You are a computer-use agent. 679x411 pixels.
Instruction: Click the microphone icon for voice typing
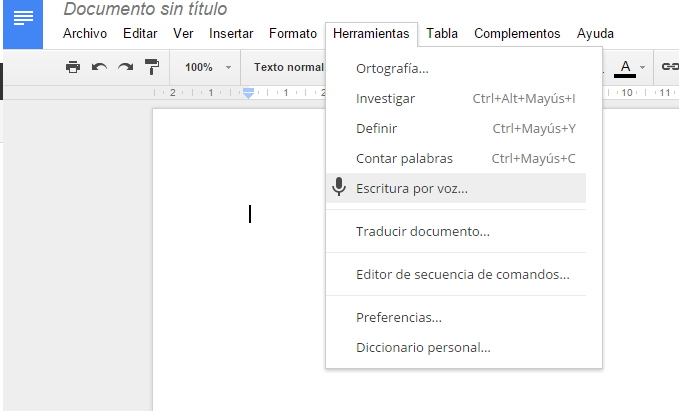point(340,187)
